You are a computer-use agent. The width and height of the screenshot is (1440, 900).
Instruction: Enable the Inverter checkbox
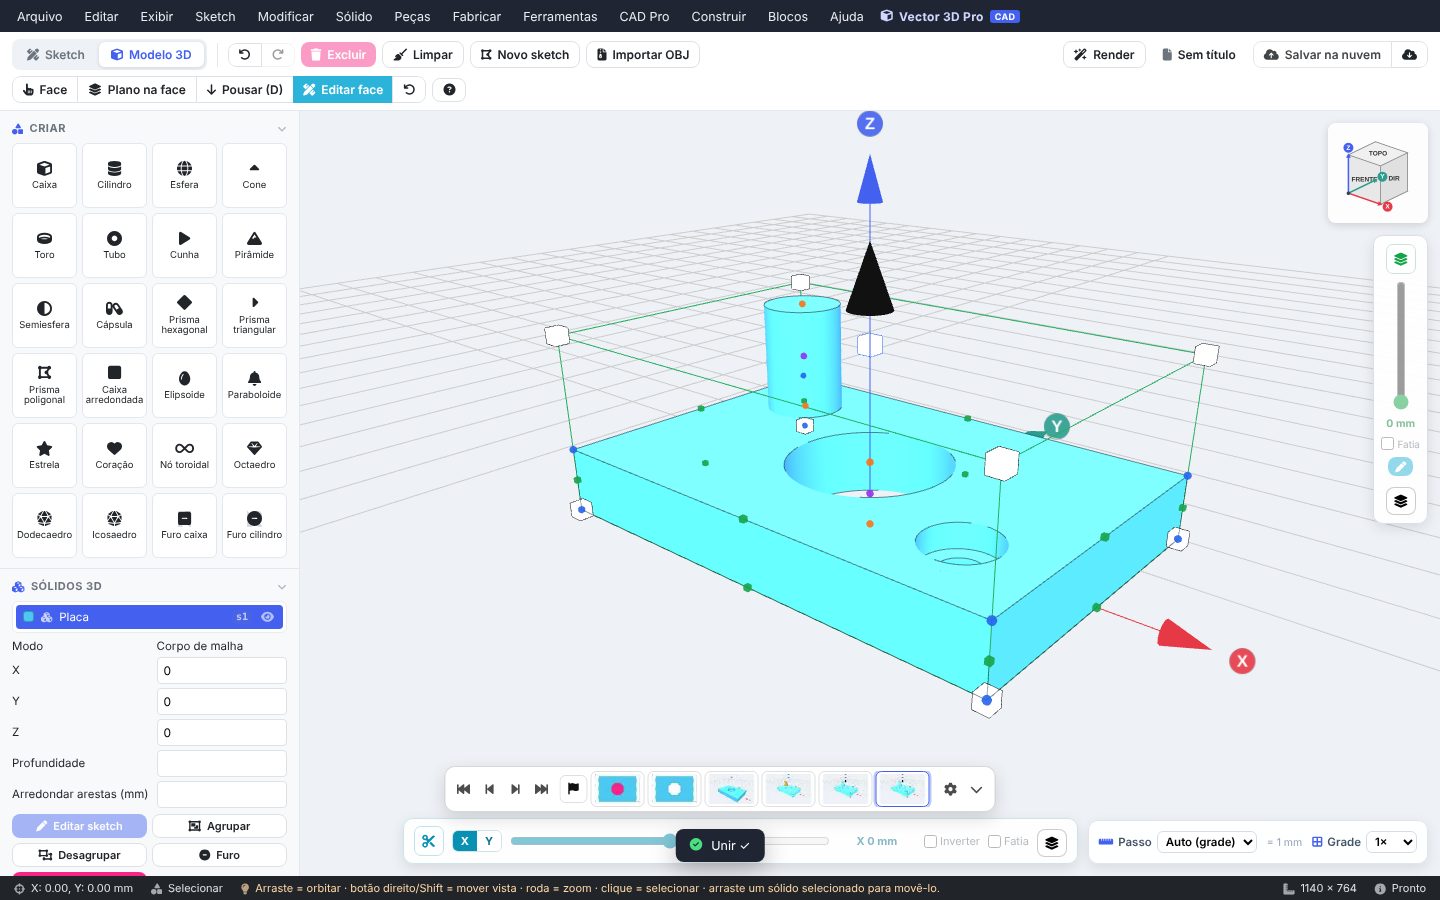pos(930,842)
